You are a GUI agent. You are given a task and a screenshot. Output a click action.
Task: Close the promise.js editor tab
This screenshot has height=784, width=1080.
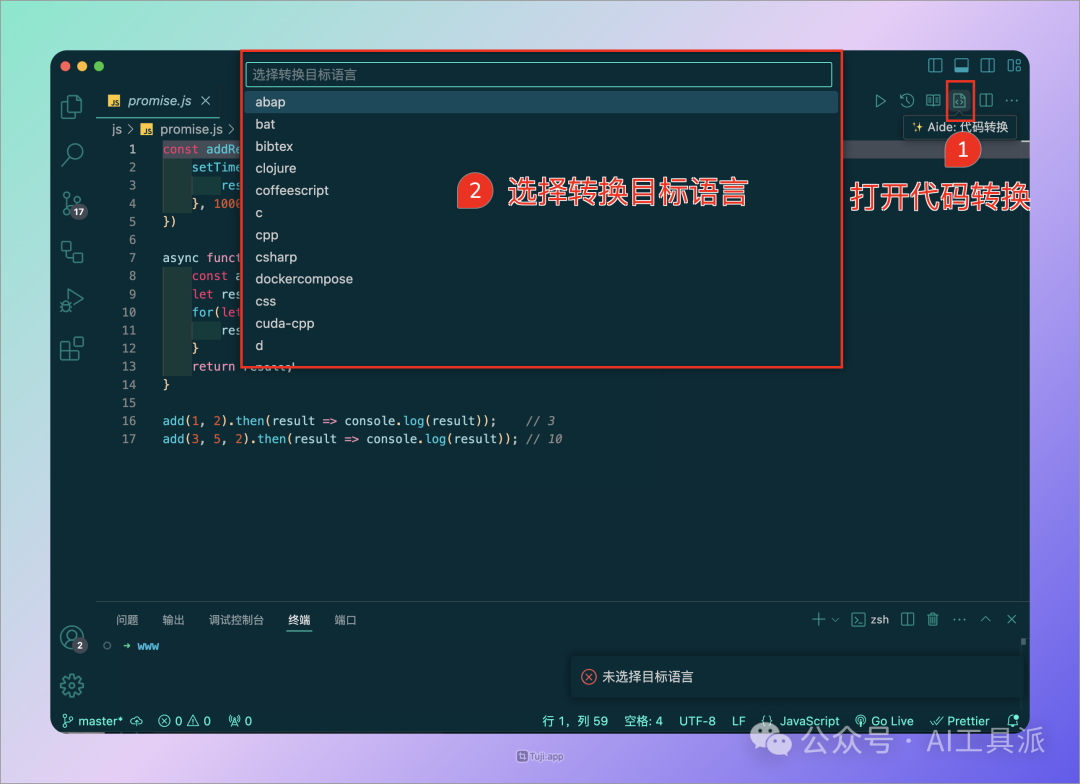[x=206, y=101]
